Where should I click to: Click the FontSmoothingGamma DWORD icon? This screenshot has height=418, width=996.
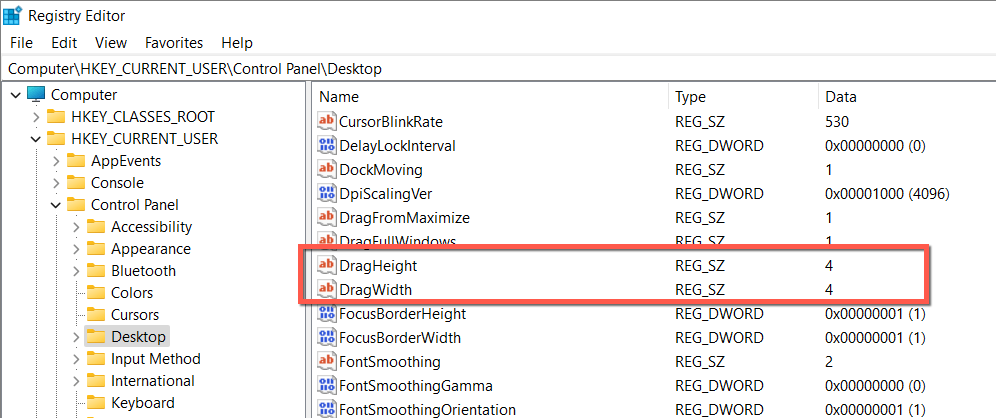[327, 386]
